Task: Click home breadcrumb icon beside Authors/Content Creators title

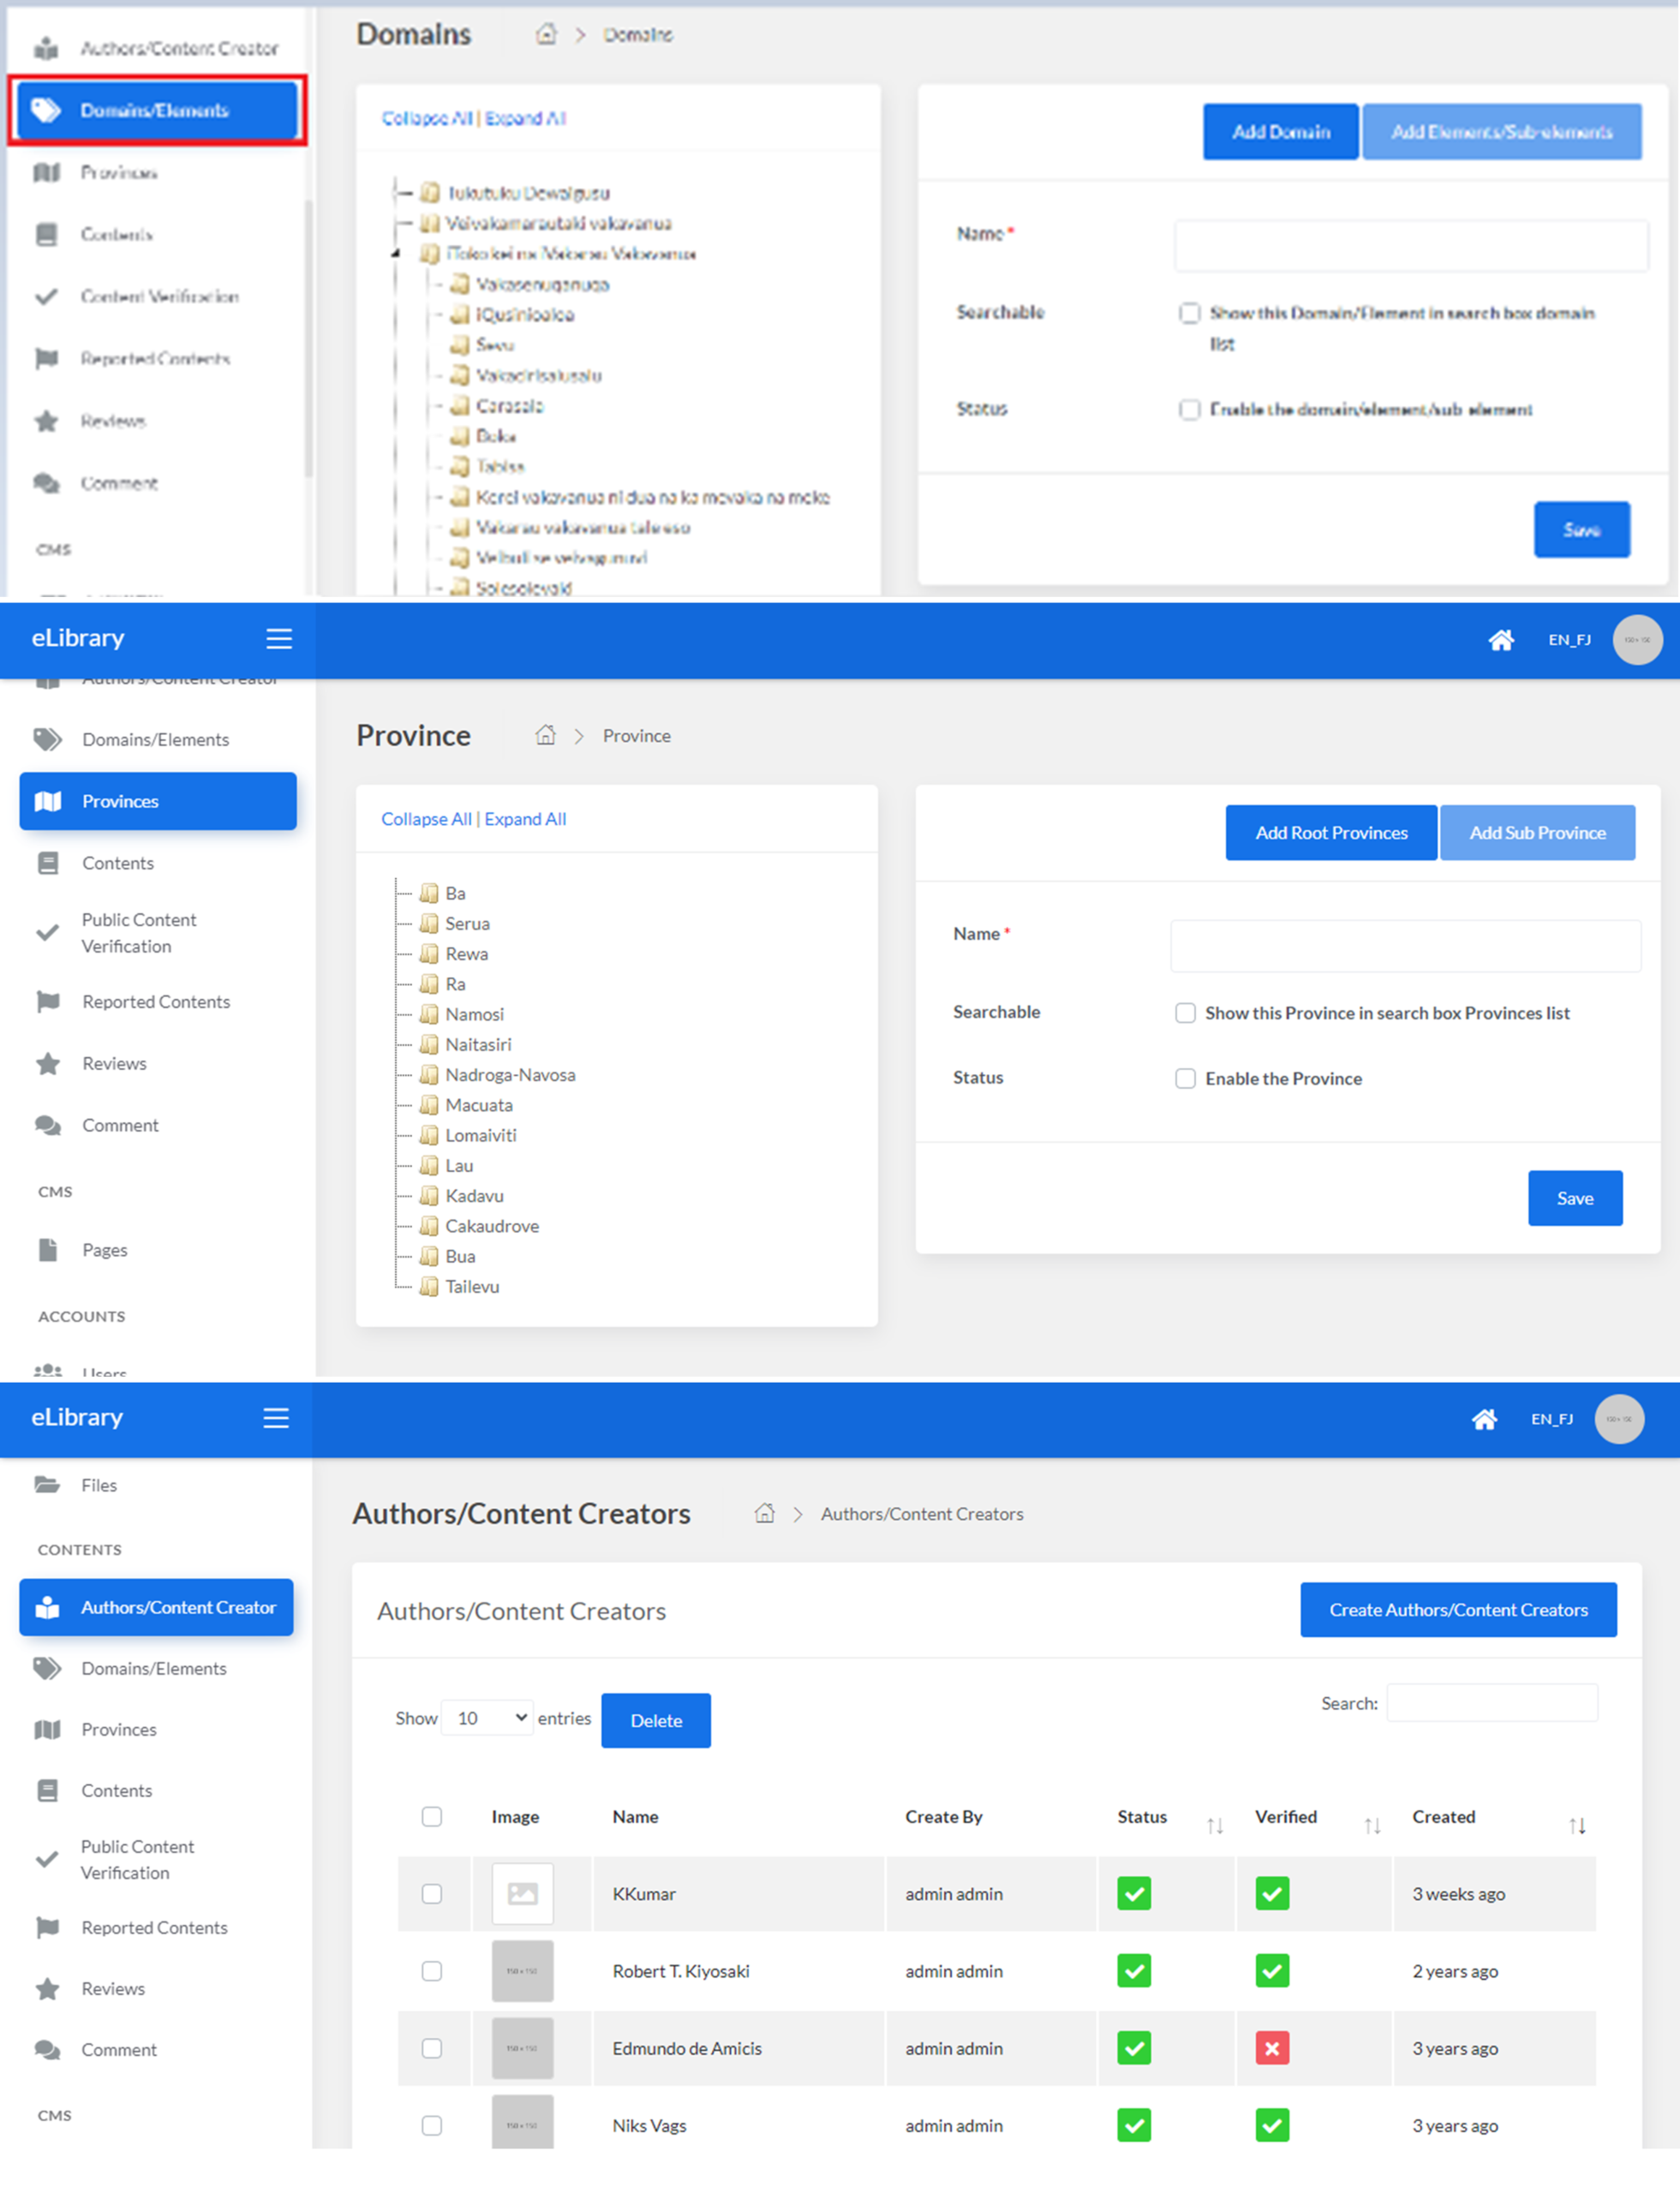Action: [x=765, y=1513]
